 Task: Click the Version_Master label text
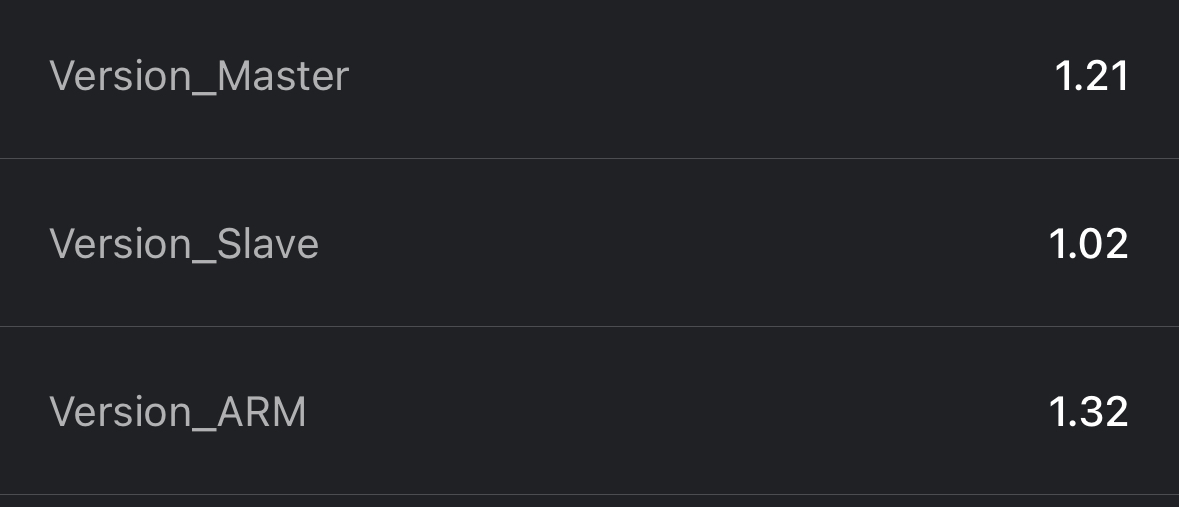[199, 77]
